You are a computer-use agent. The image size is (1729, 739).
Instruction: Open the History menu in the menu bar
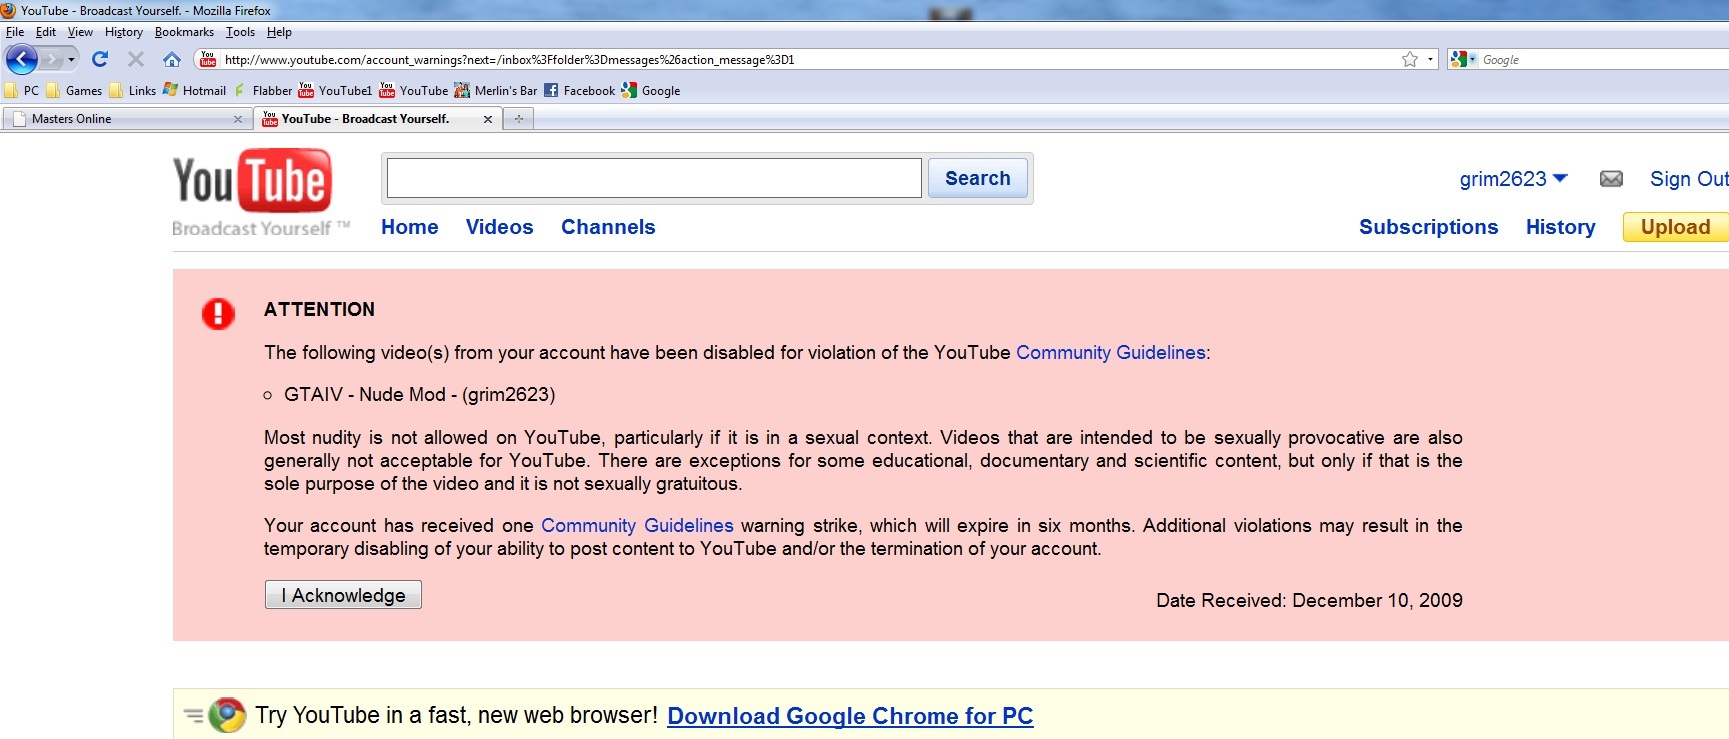124,32
